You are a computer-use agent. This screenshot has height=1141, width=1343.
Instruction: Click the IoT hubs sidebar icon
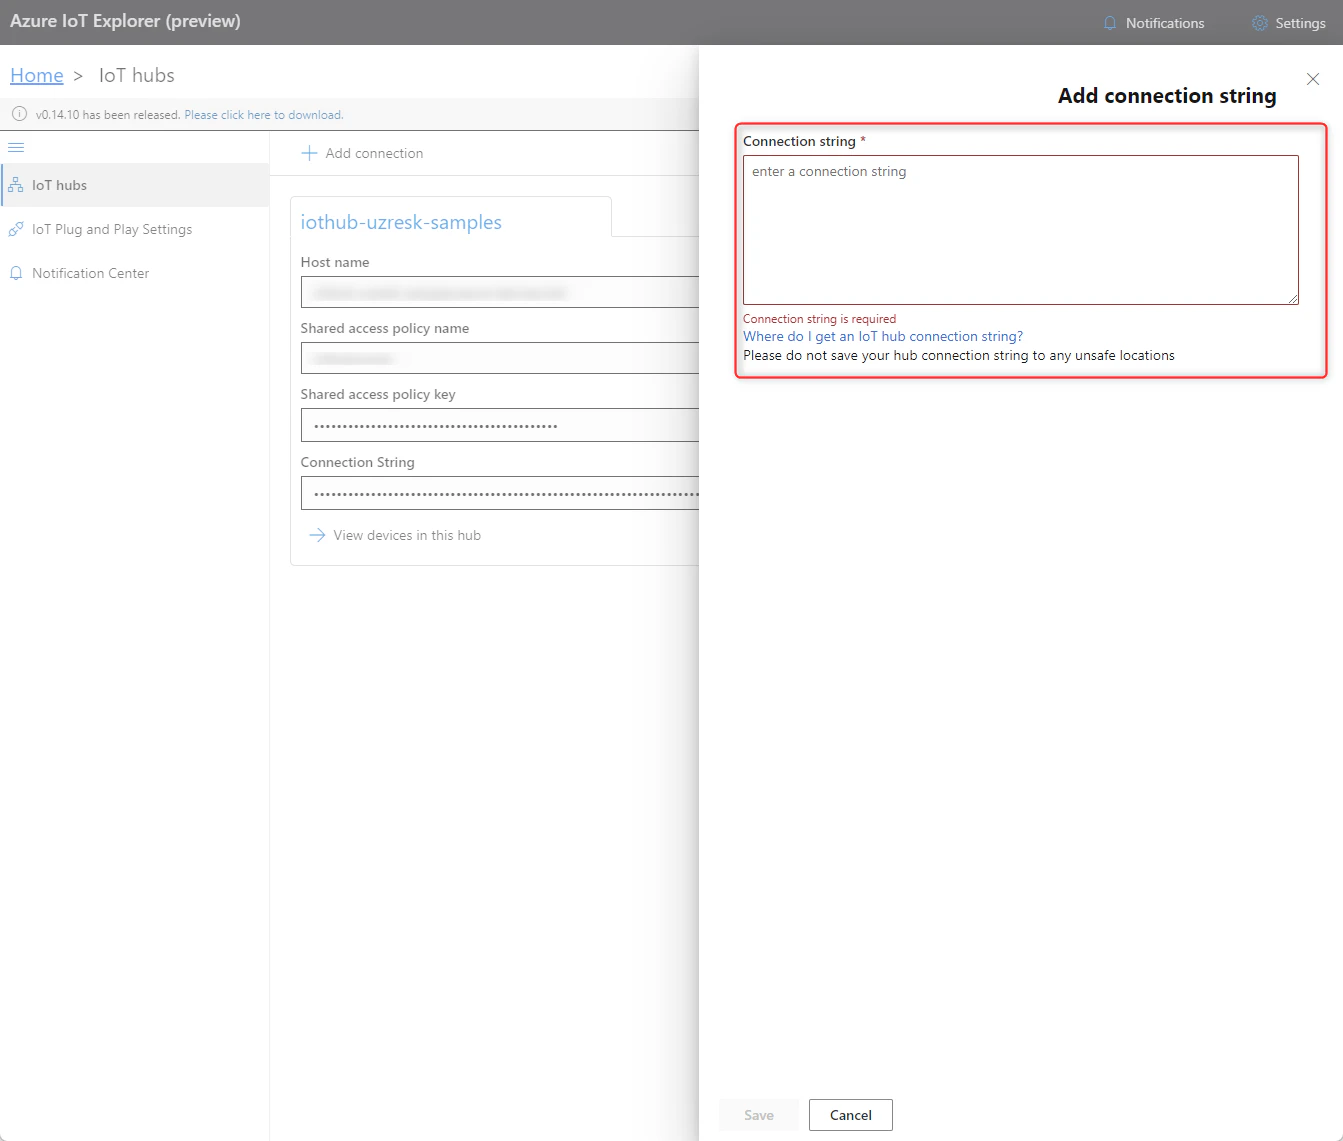pos(16,185)
